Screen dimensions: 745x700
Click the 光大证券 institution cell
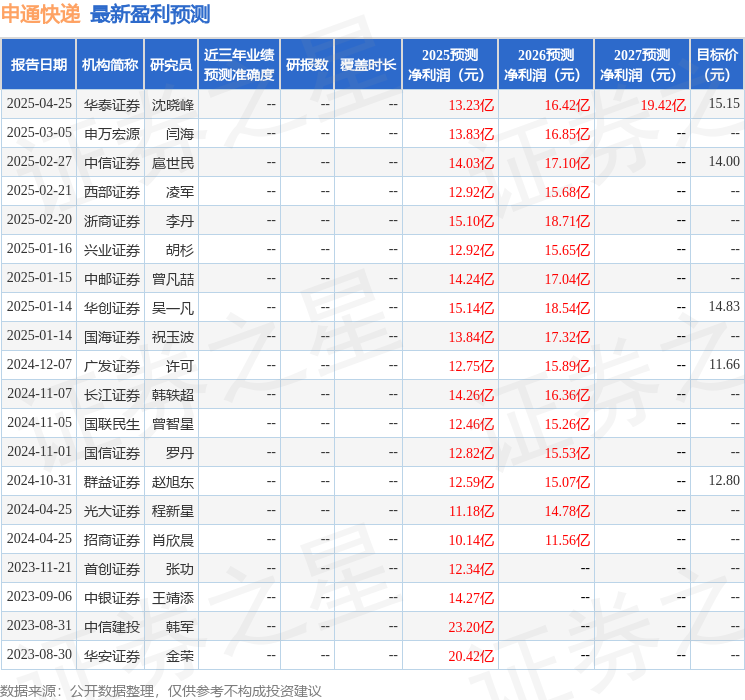pos(112,510)
